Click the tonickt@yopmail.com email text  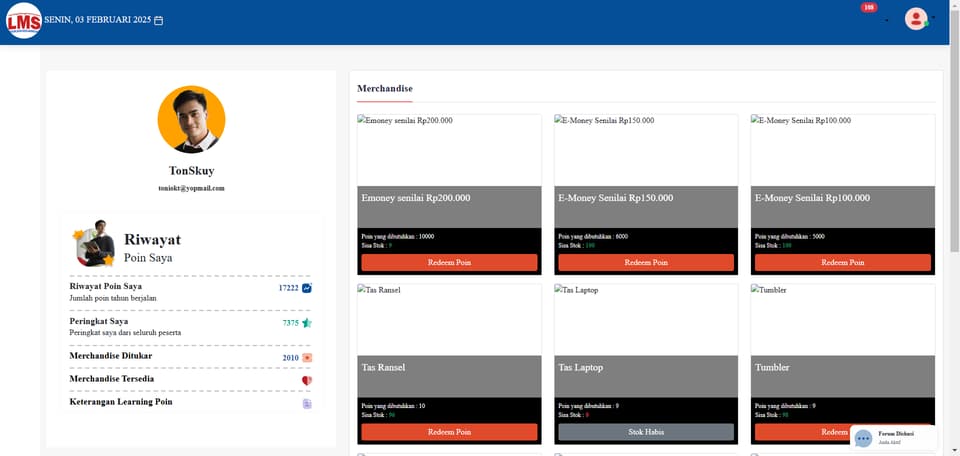(192, 189)
